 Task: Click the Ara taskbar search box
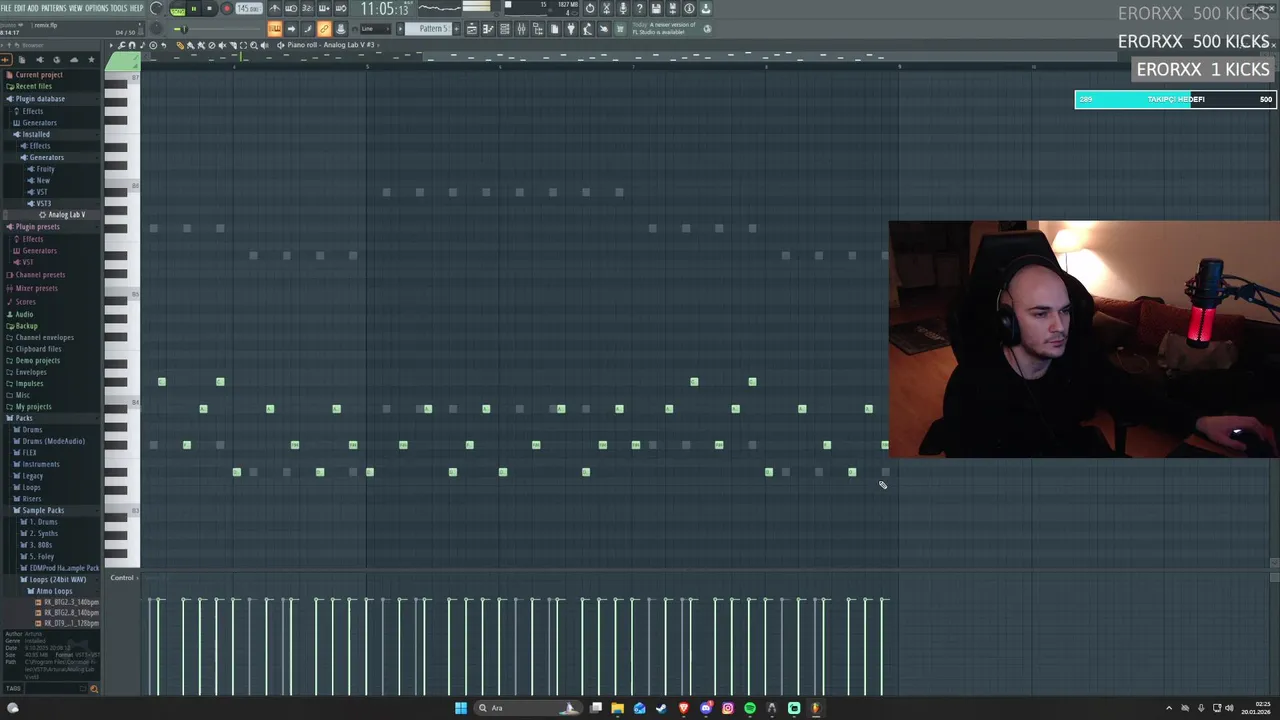(526, 708)
